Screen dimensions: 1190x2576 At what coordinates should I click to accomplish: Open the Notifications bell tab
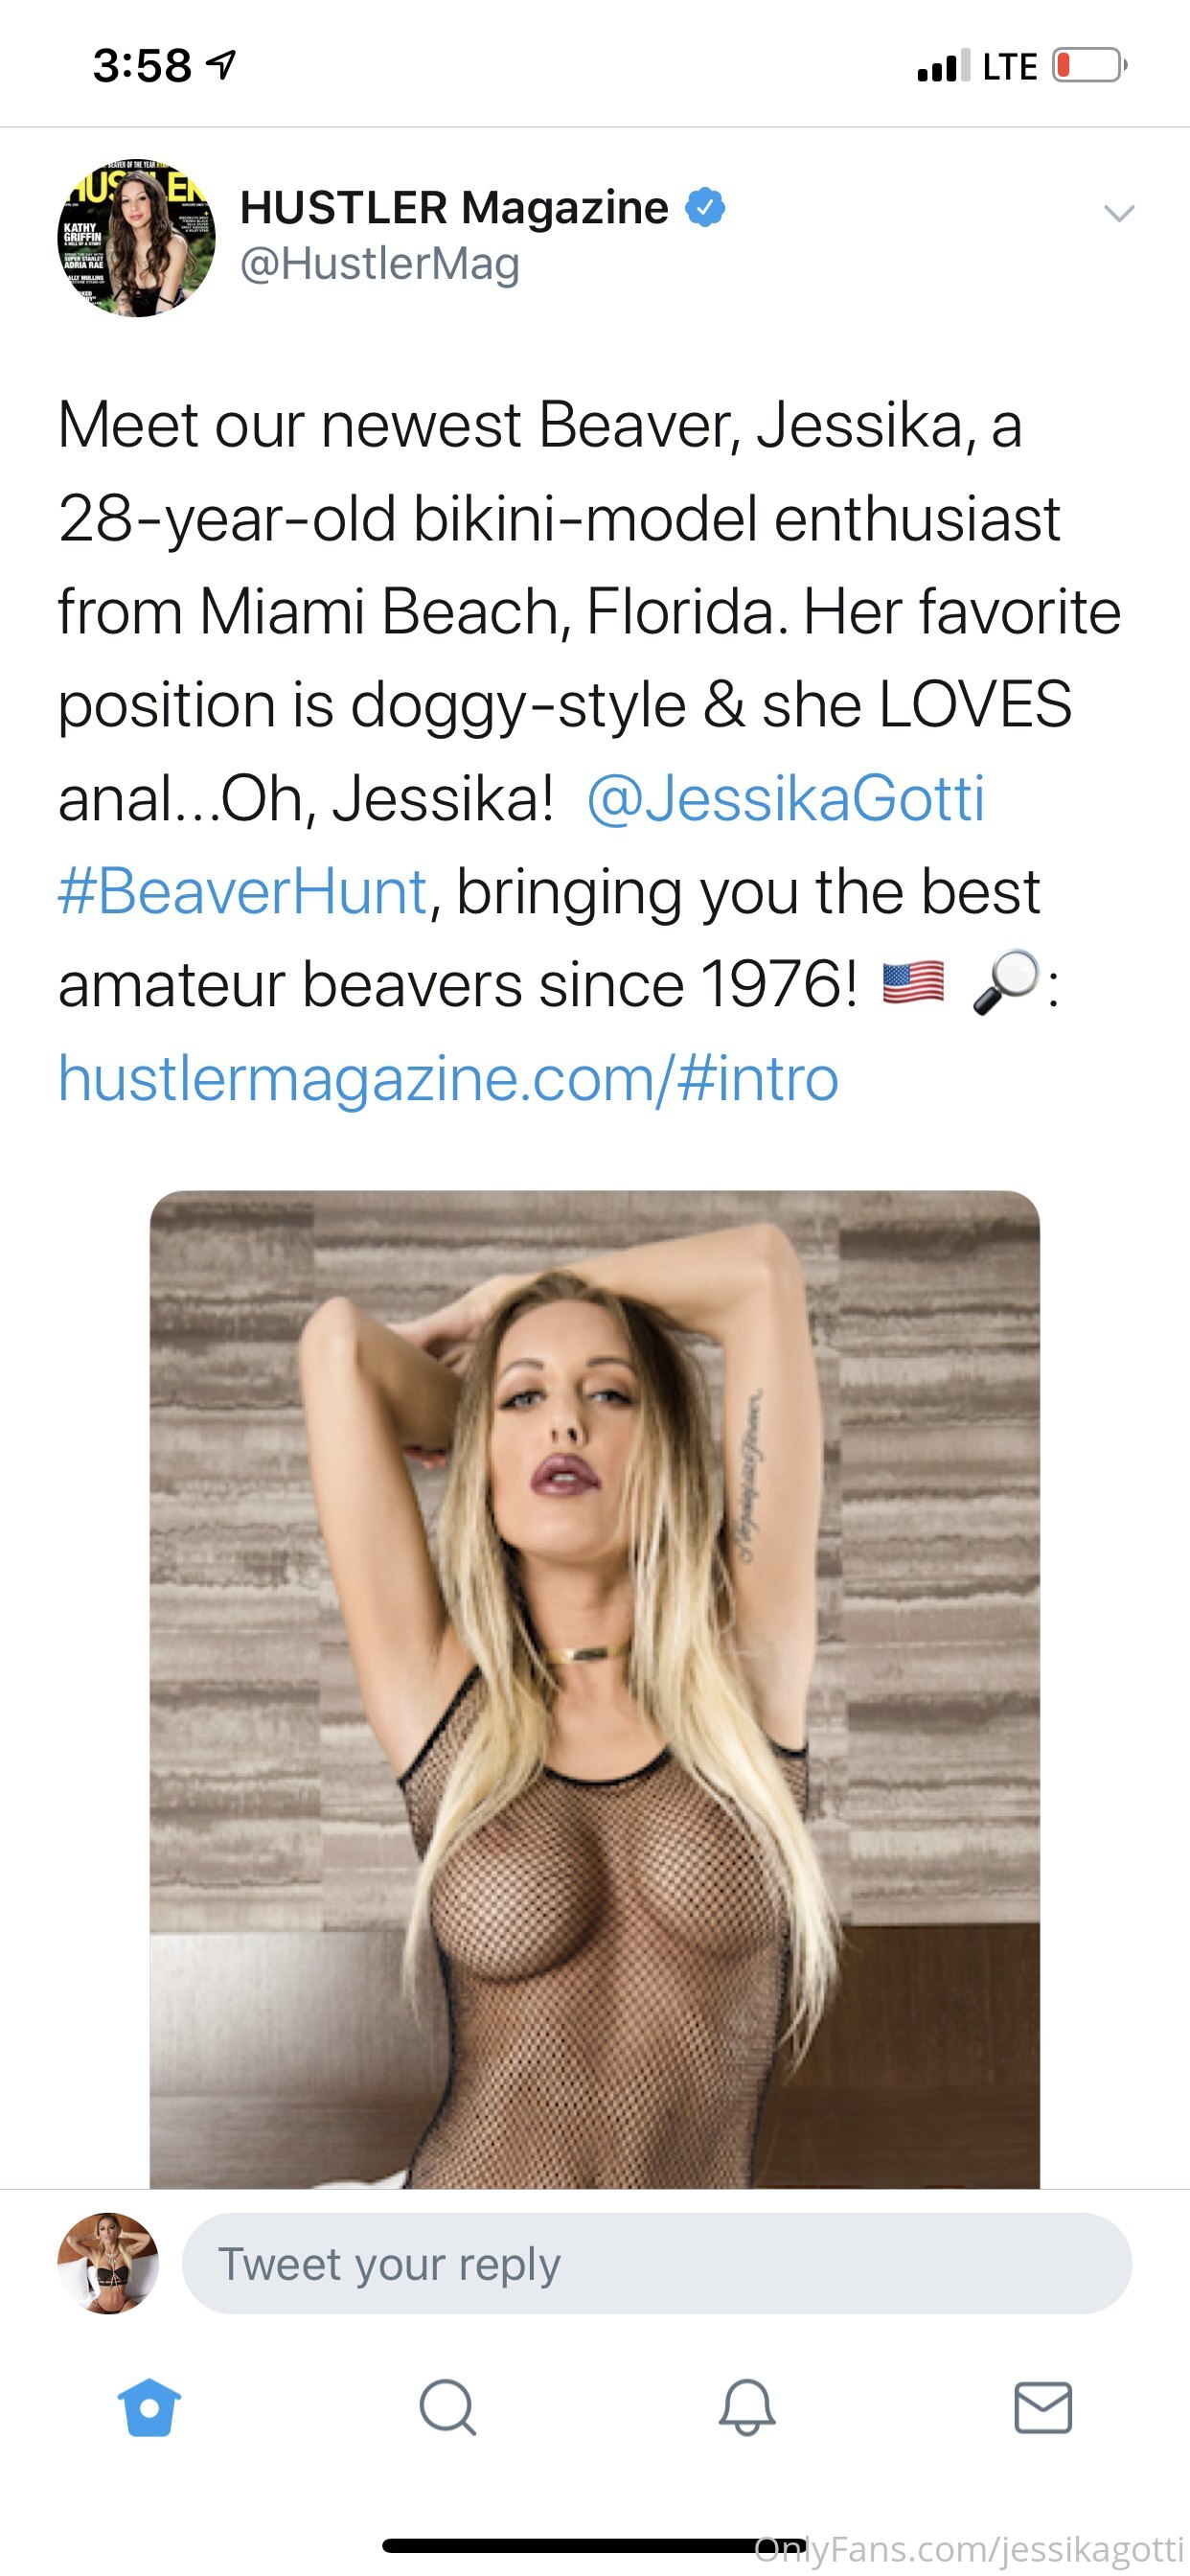pos(747,2407)
